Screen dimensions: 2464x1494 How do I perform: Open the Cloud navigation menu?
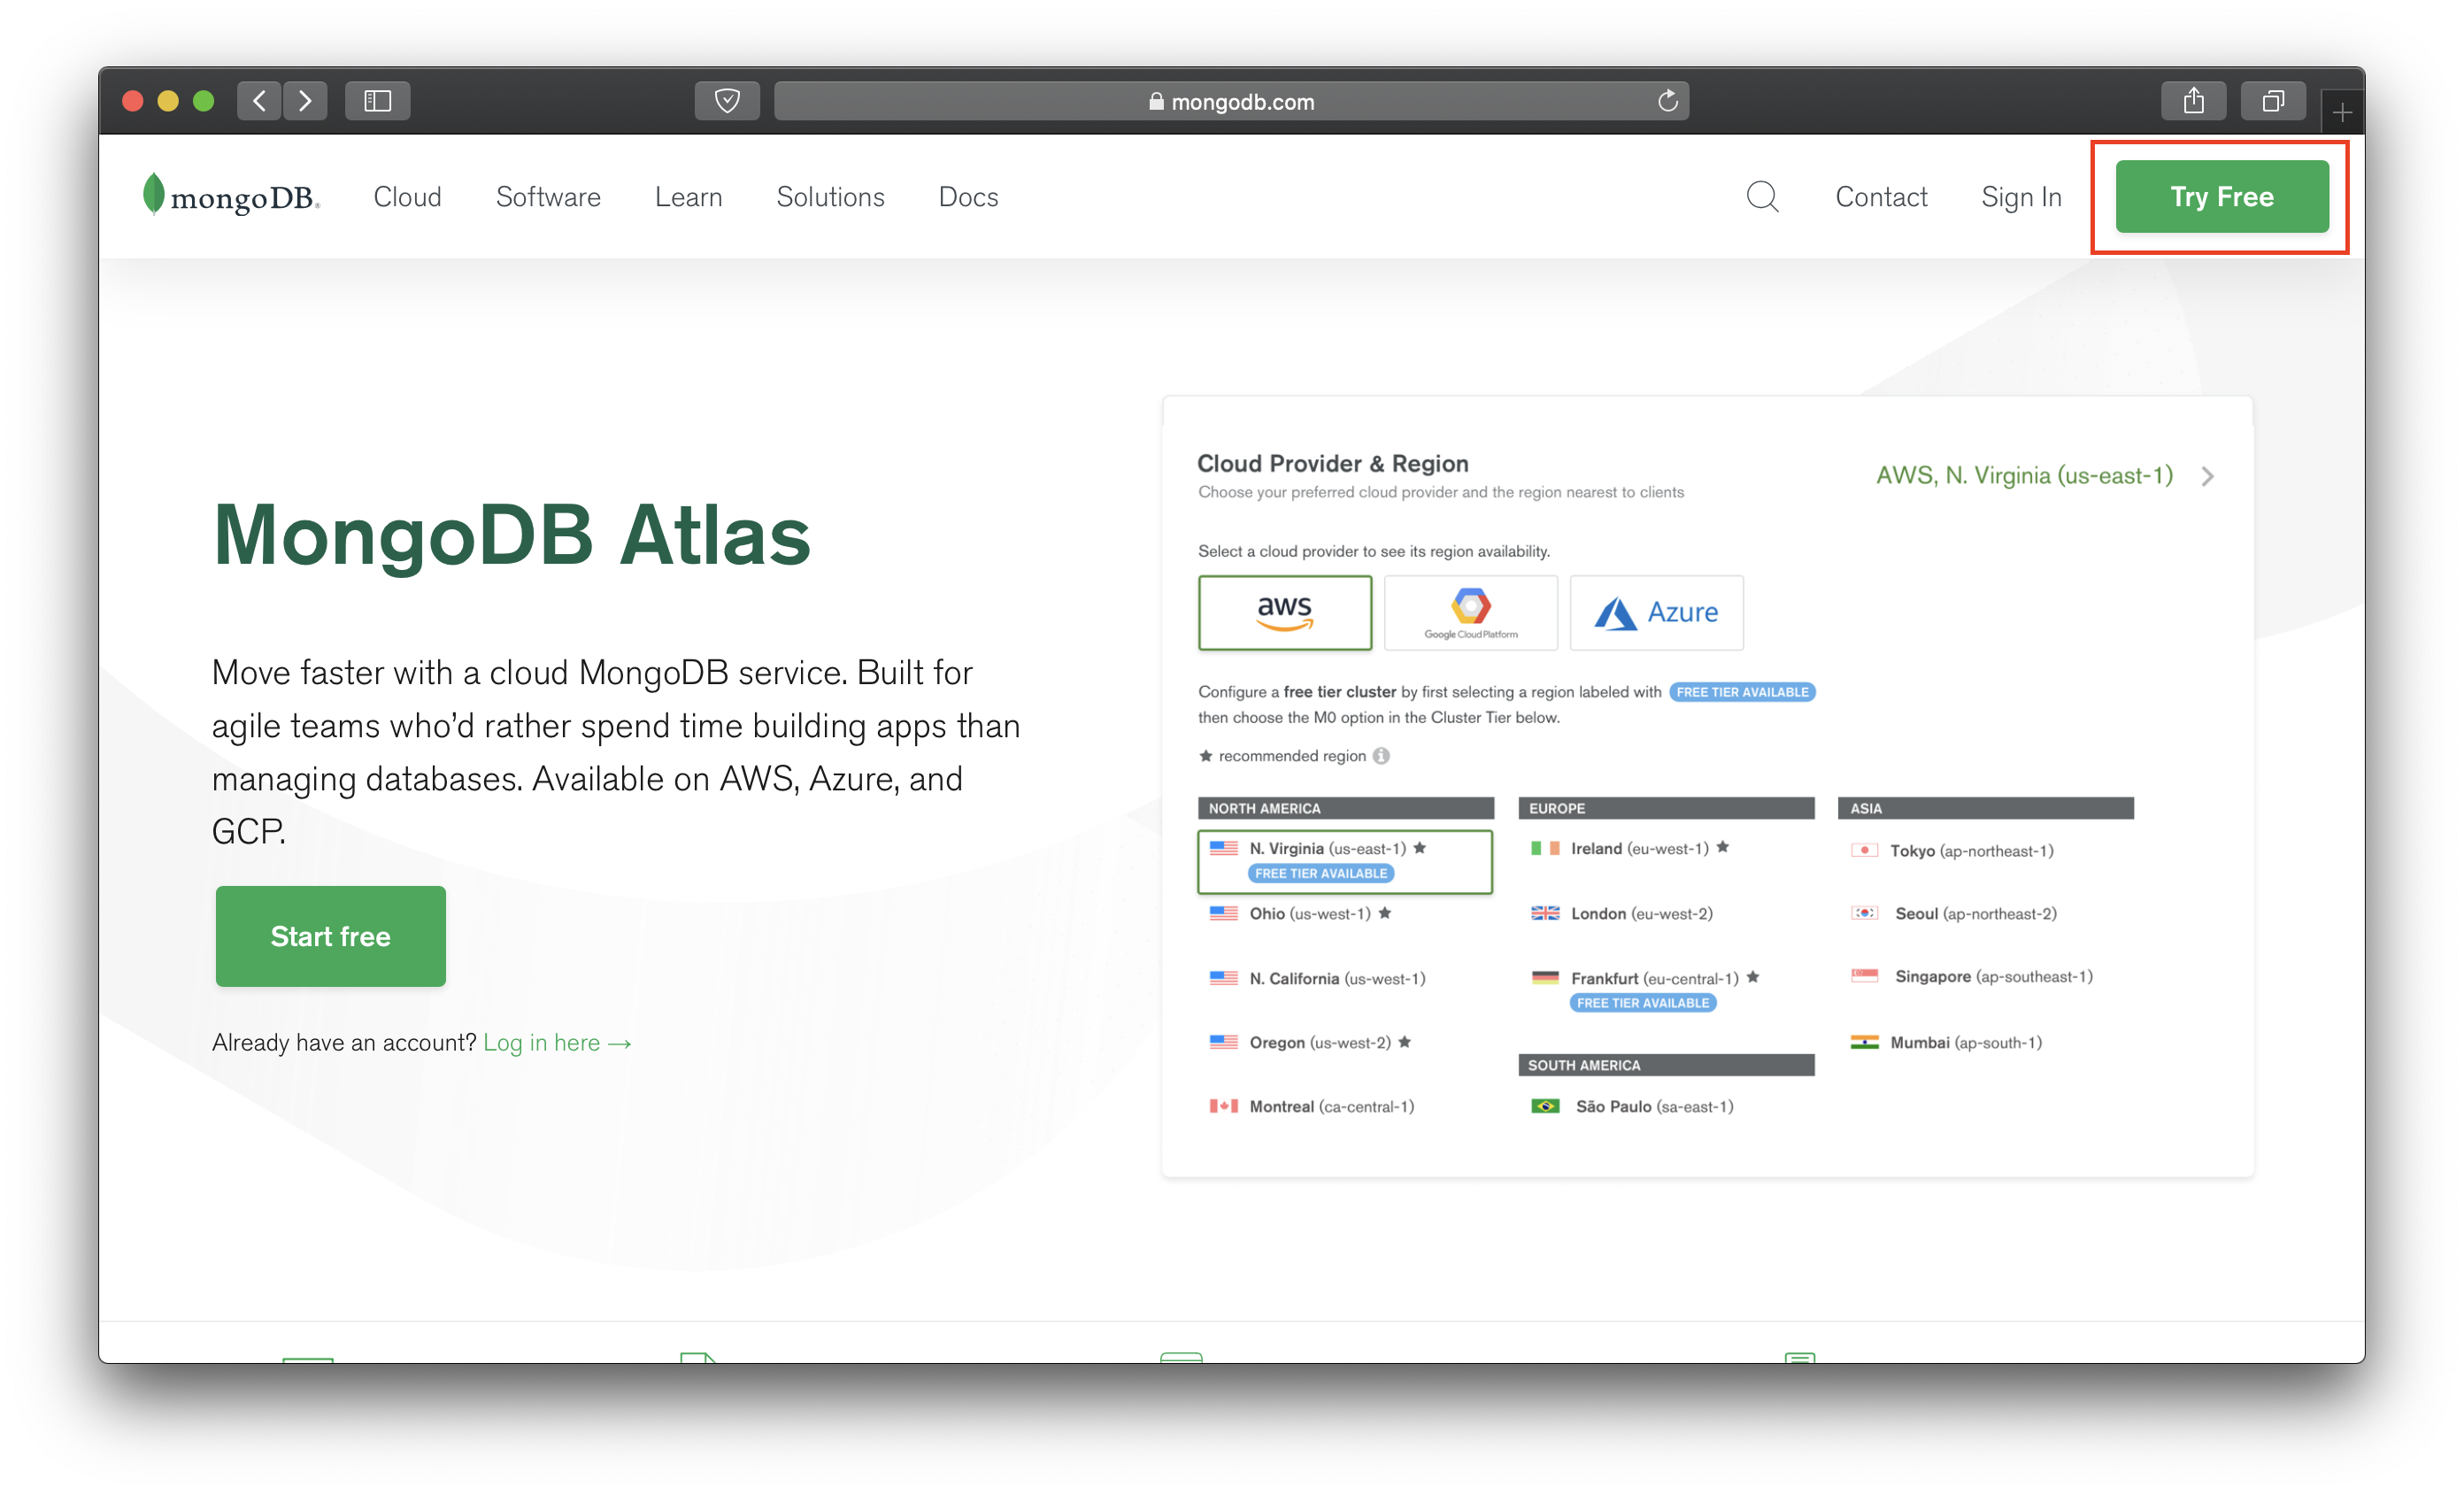tap(407, 197)
